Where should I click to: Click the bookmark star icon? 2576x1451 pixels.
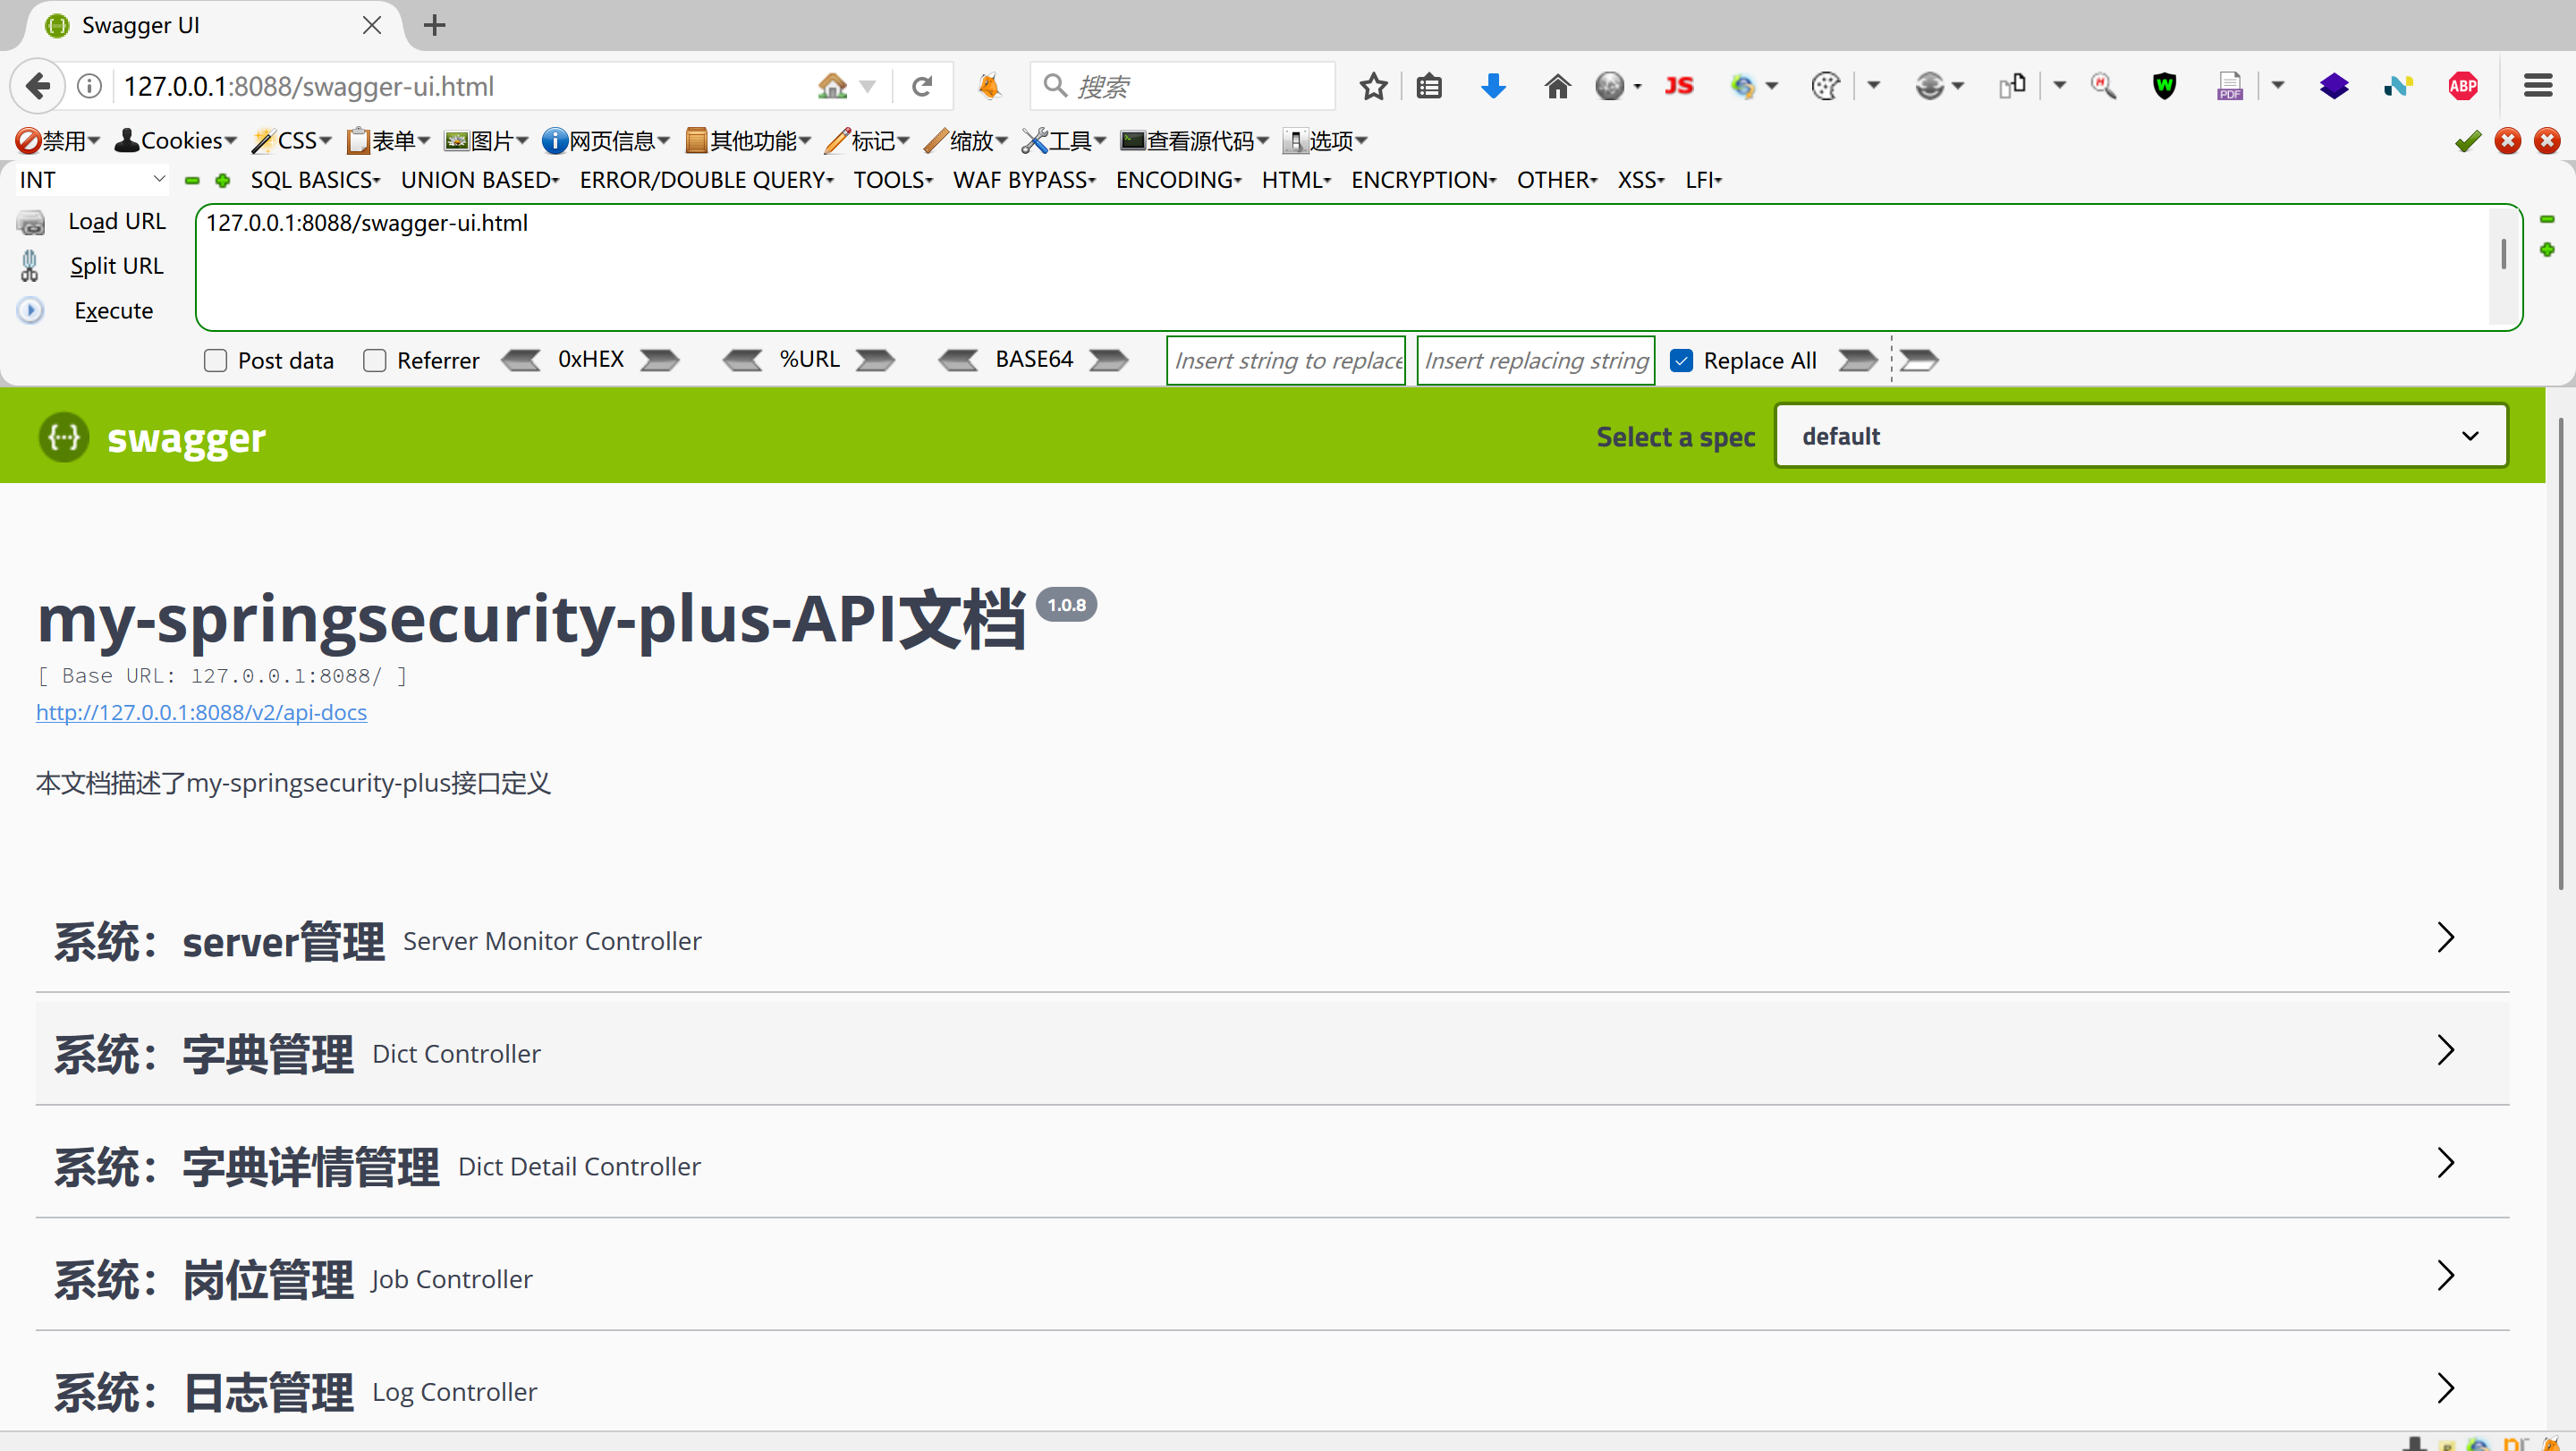[1373, 87]
